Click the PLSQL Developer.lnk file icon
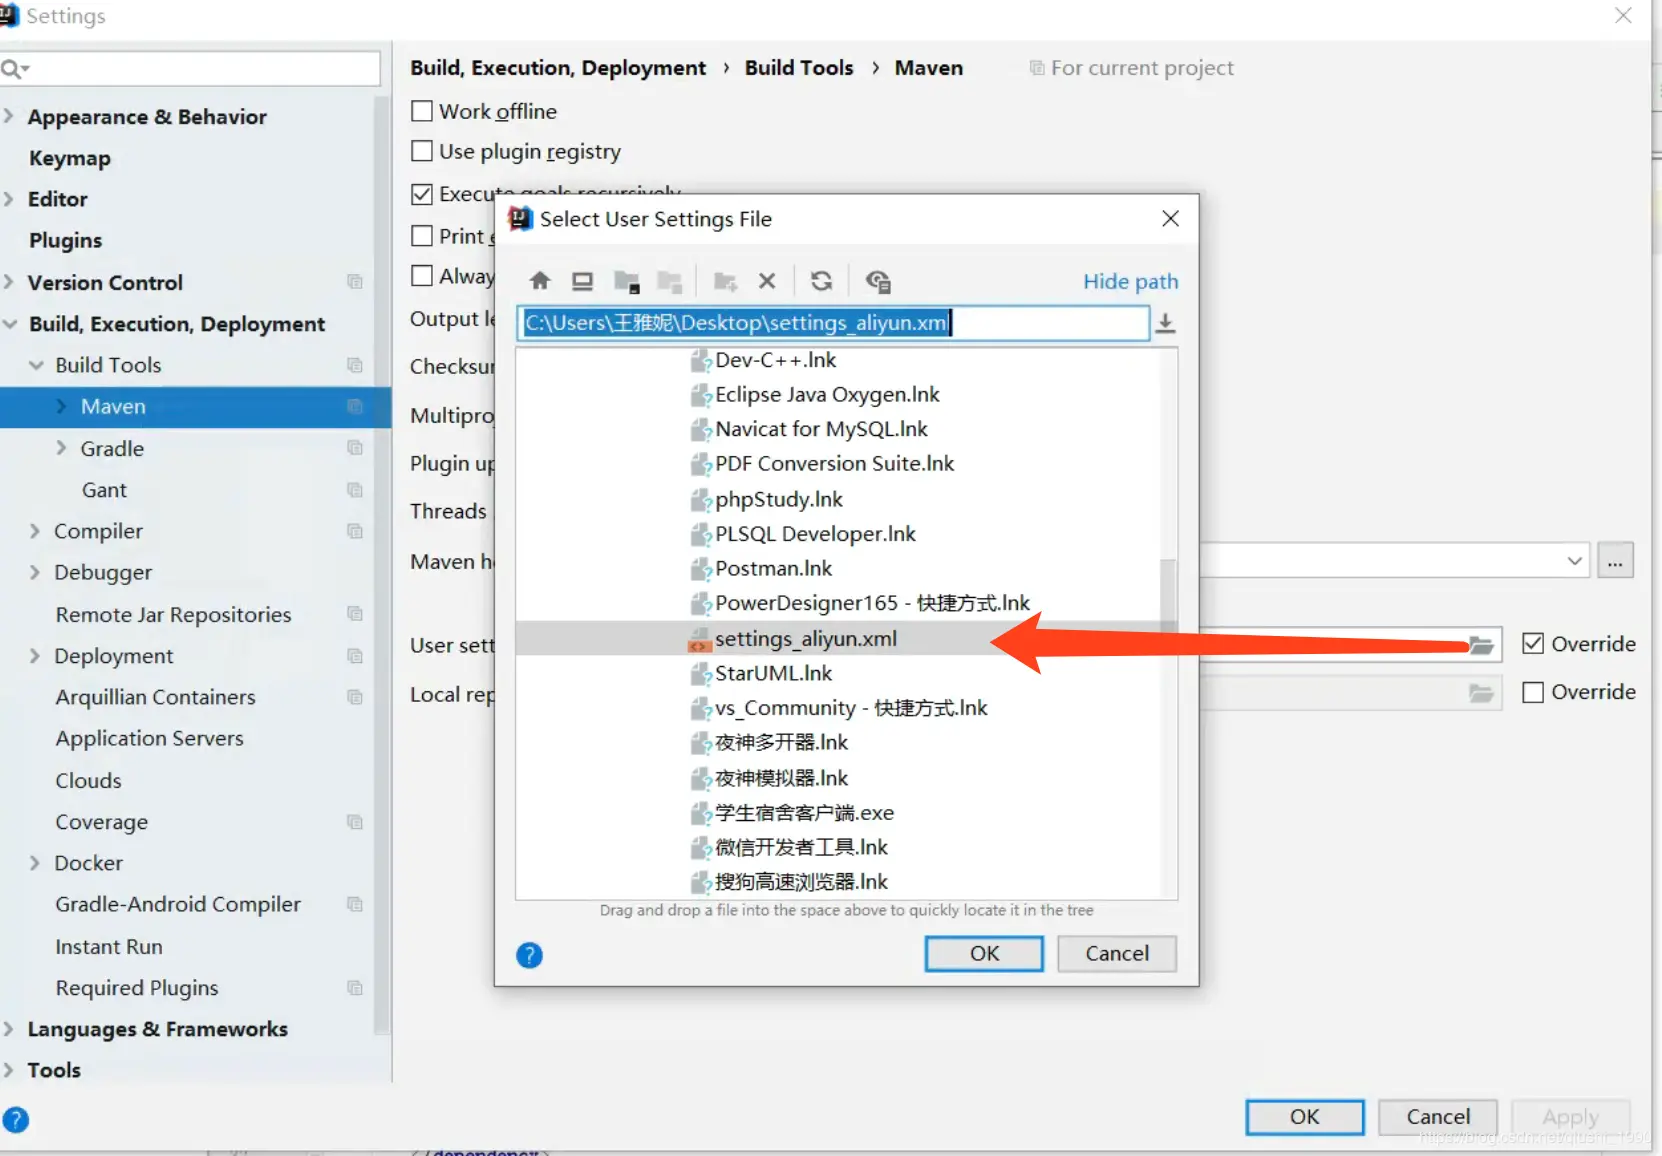The width and height of the screenshot is (1662, 1156). [x=700, y=535]
